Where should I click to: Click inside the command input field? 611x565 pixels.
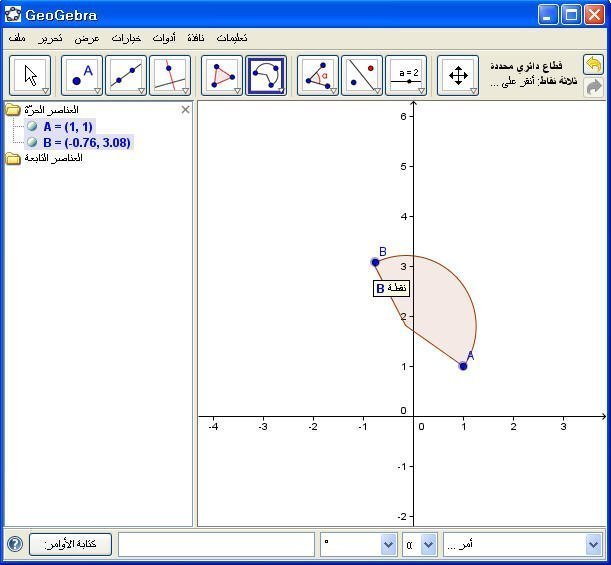coord(216,545)
